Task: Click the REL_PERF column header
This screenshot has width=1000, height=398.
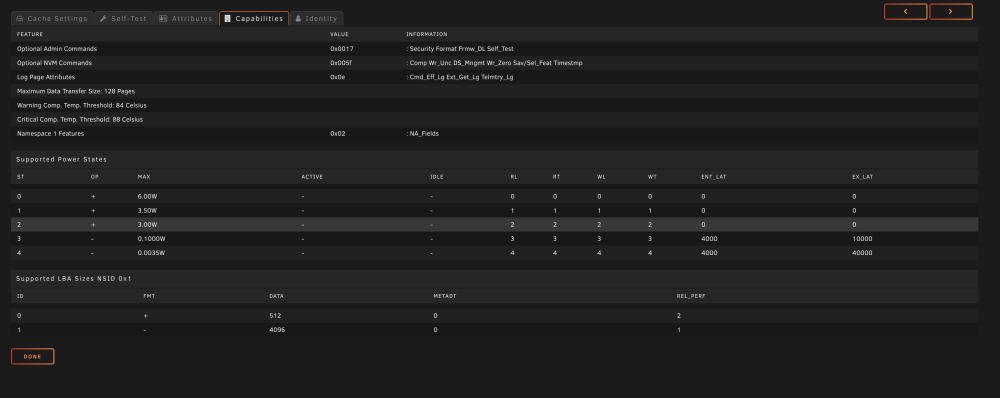Action: [691, 296]
